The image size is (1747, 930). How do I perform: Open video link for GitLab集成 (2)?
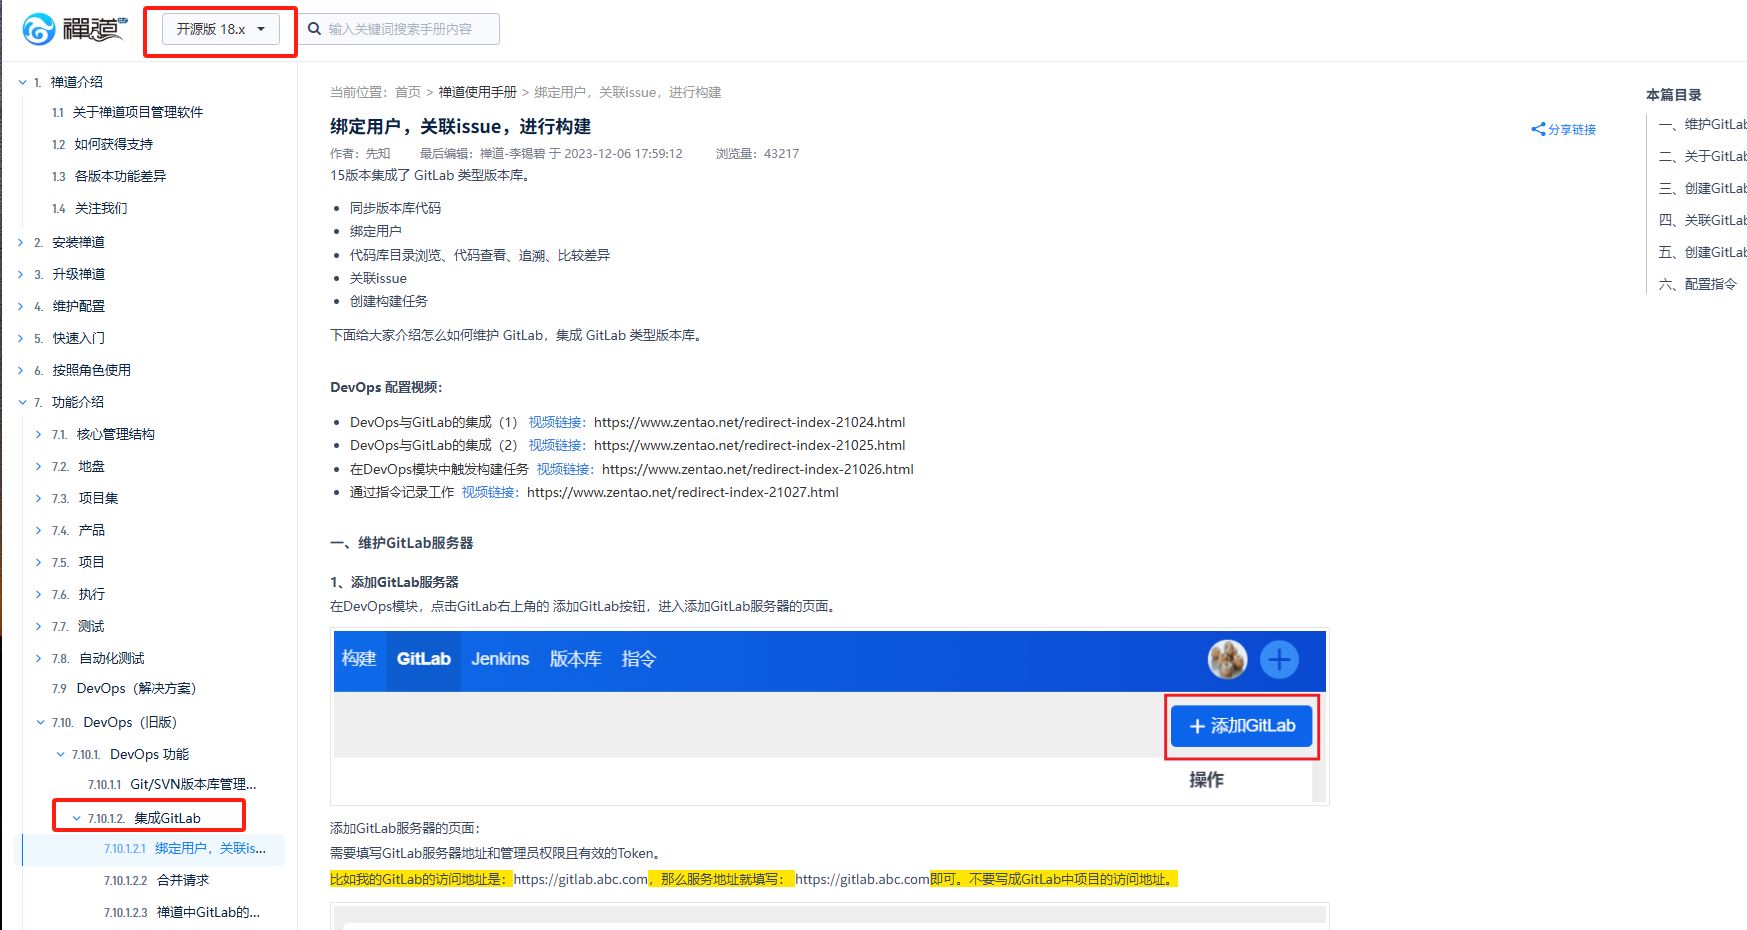(x=557, y=445)
